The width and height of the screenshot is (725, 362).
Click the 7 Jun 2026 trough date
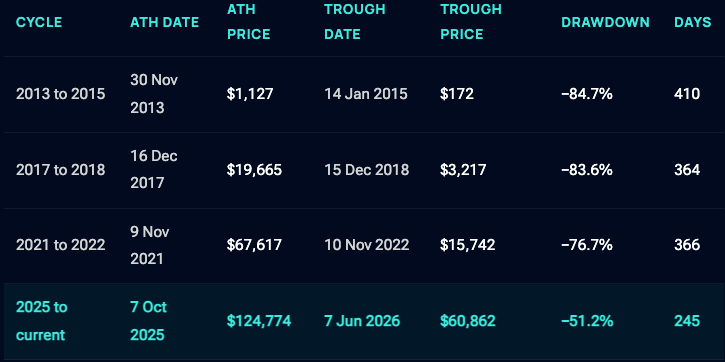(x=362, y=321)
